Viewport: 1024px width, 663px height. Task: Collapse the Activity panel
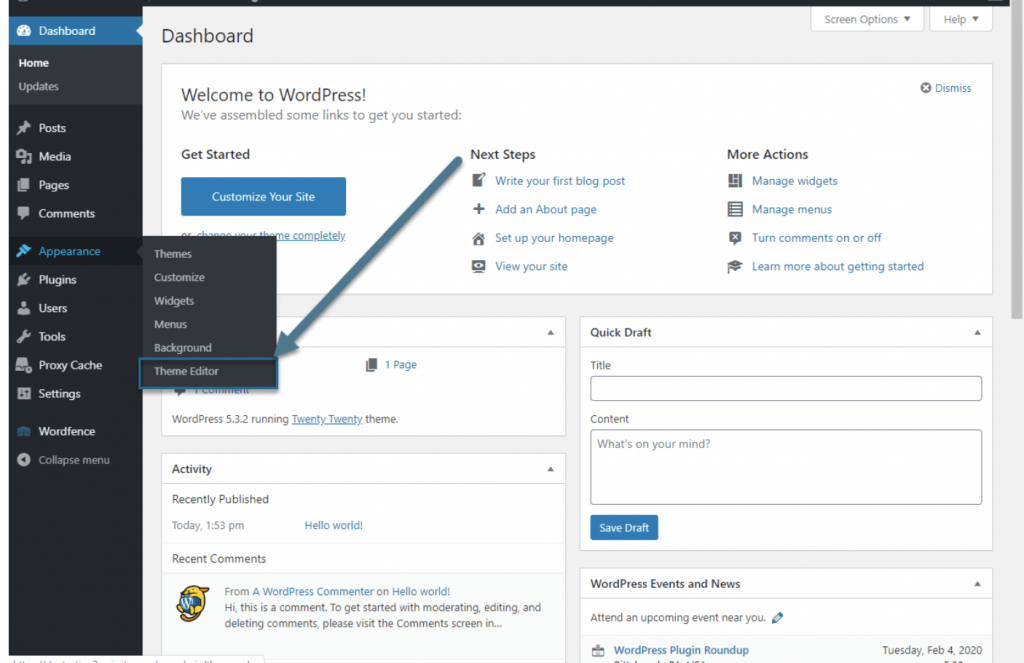click(551, 469)
